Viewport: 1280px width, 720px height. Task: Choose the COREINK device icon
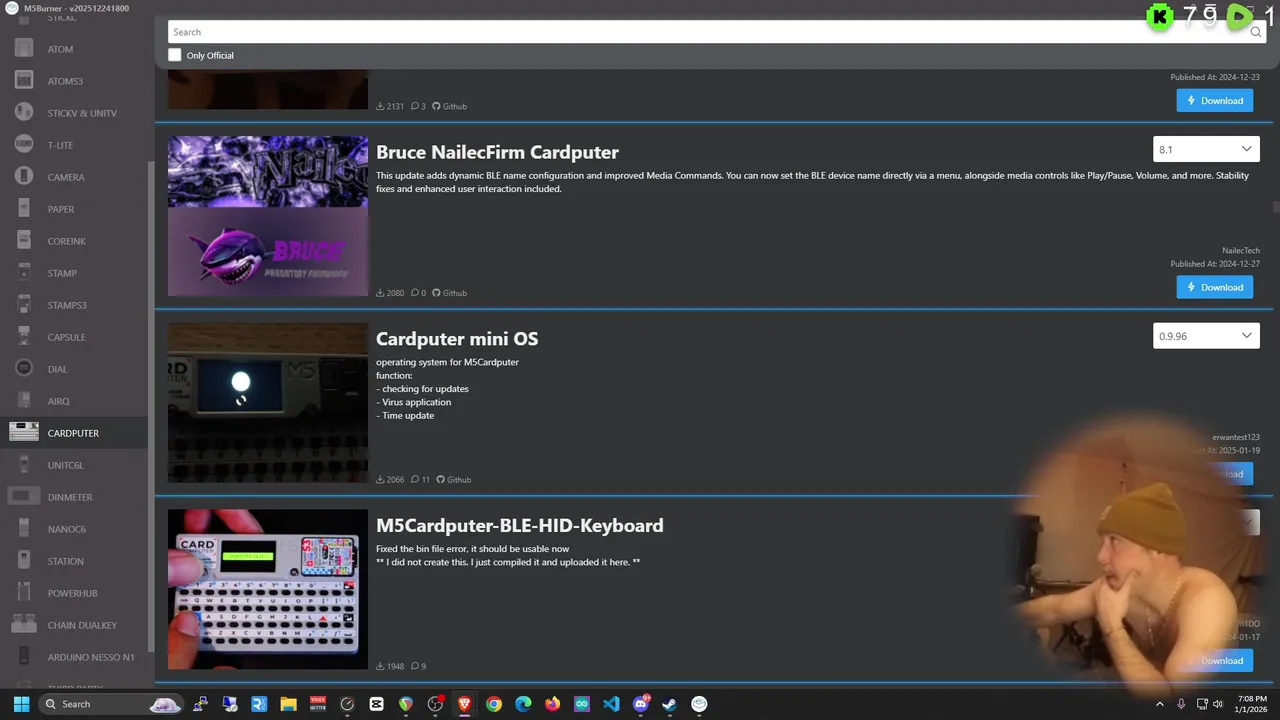point(24,241)
